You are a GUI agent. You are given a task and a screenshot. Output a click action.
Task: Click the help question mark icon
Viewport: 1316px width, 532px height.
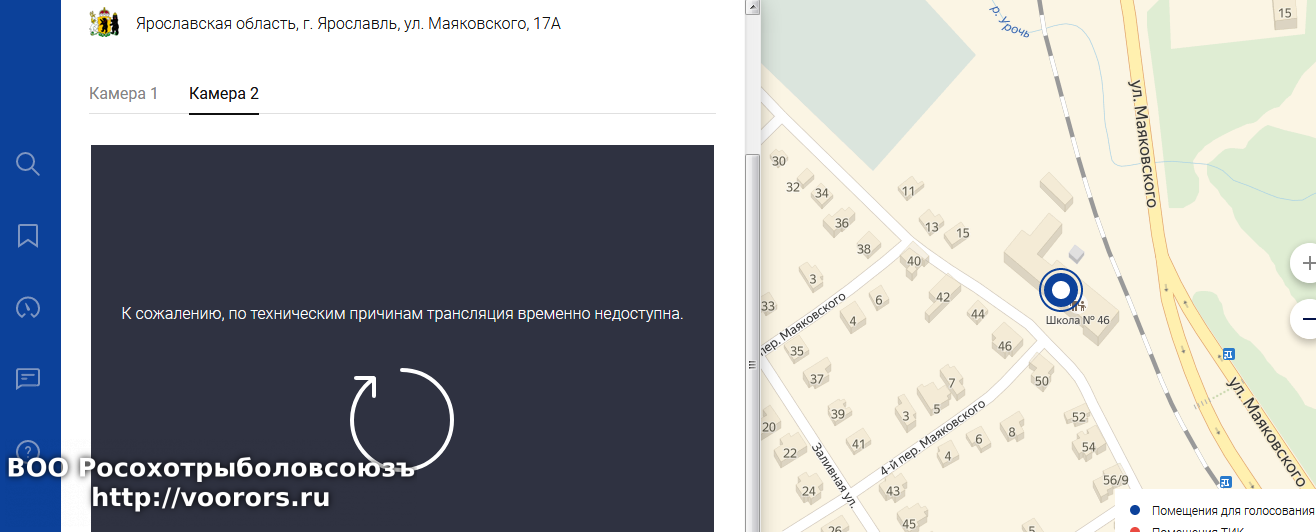coord(28,450)
